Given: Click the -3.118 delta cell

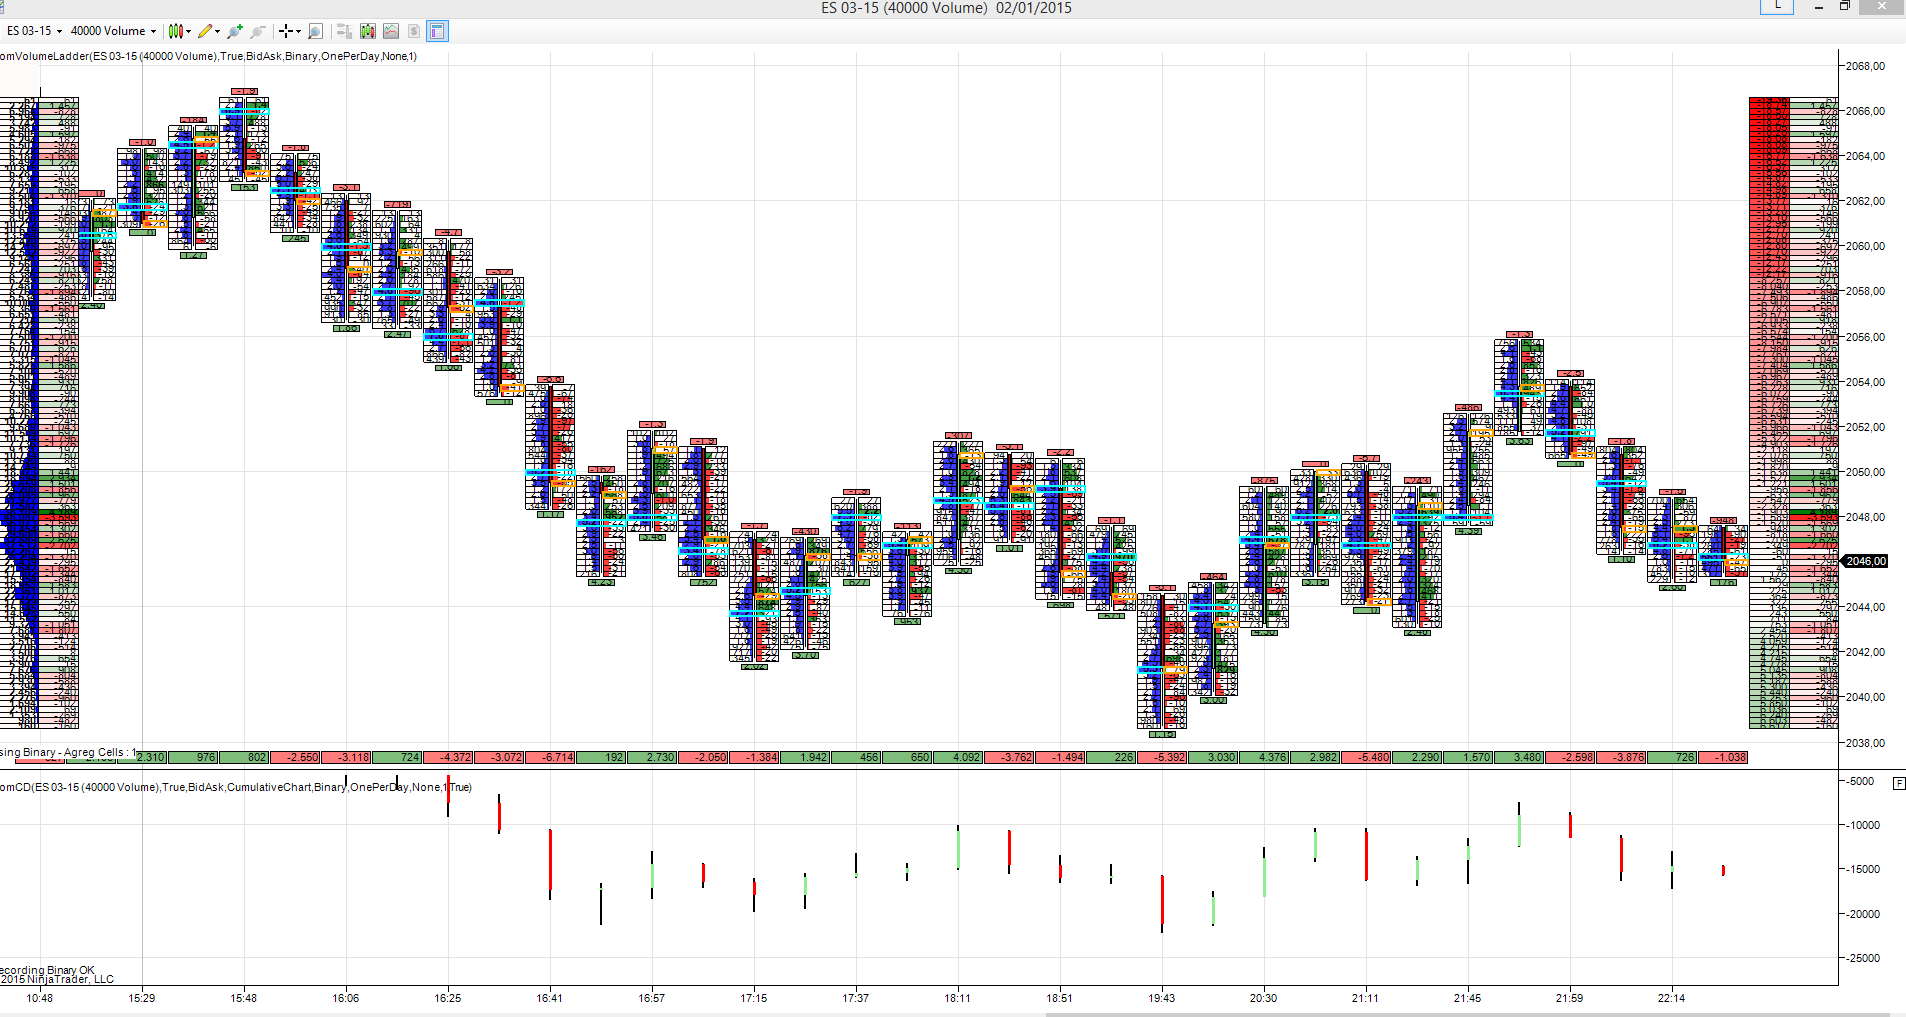Looking at the screenshot, I should (346, 757).
